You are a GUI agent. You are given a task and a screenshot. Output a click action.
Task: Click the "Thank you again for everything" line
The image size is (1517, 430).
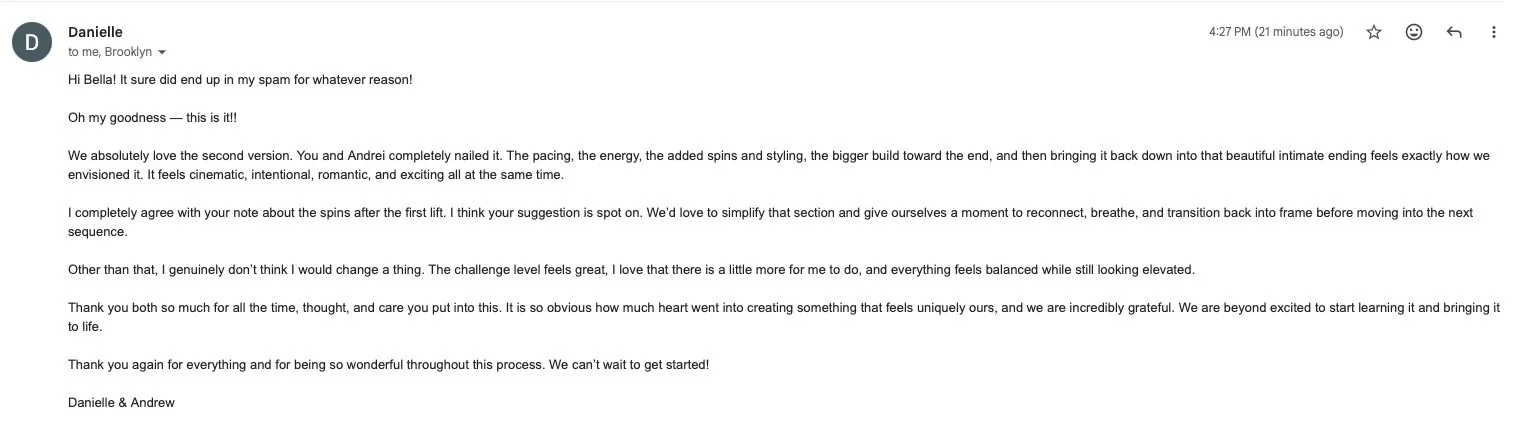pos(388,365)
